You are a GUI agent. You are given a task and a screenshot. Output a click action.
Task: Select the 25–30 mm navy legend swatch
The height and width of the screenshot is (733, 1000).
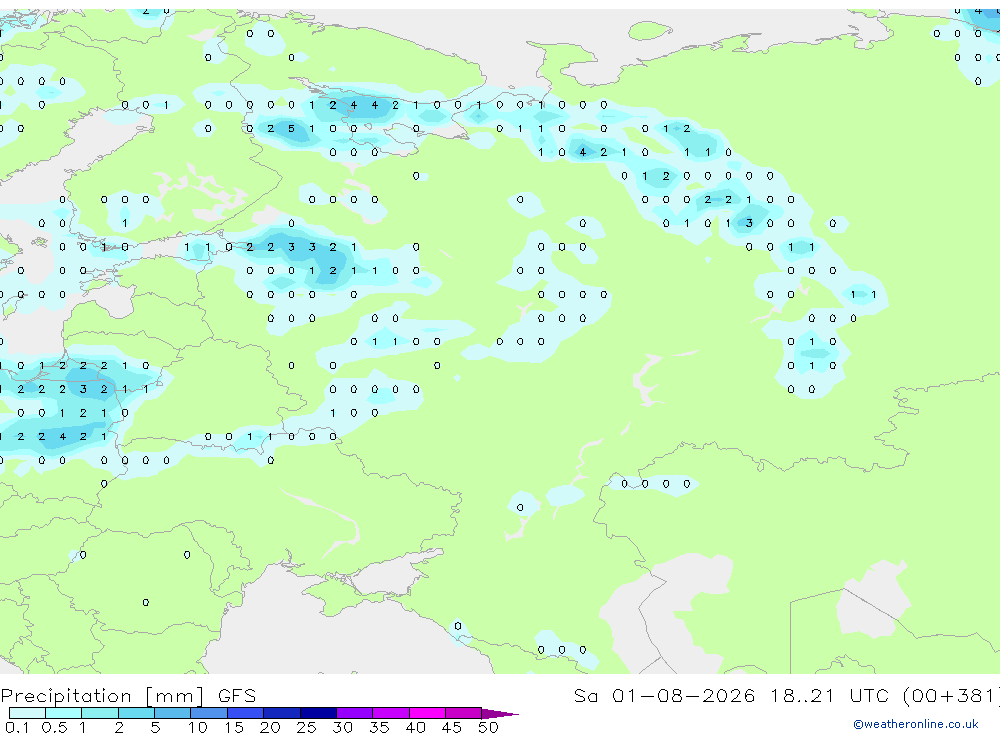(x=318, y=713)
